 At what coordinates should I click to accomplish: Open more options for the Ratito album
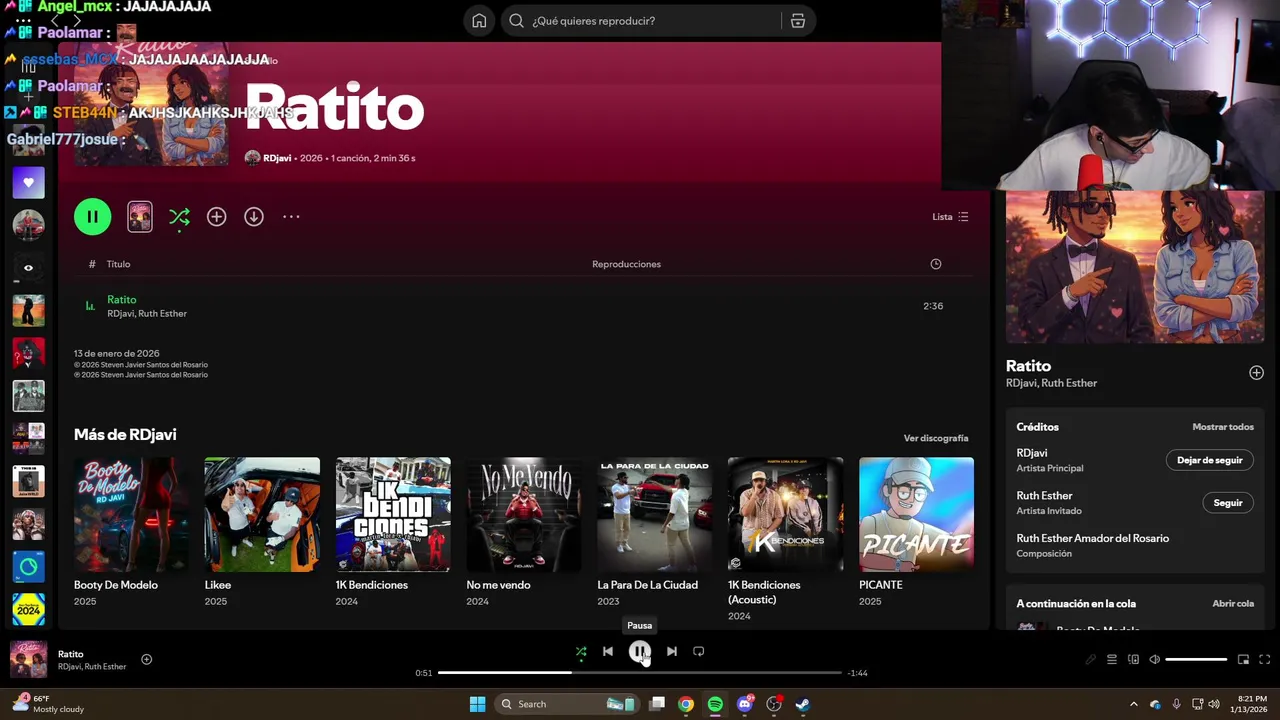pyautogui.click(x=291, y=216)
